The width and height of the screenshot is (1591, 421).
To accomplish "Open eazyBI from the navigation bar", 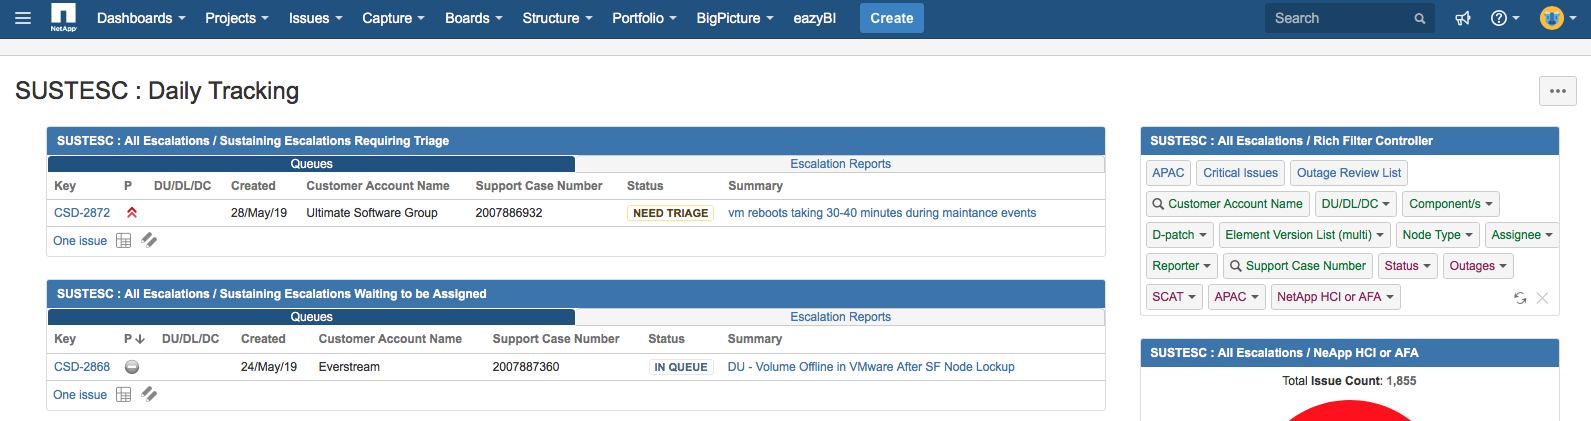I will pos(814,18).
